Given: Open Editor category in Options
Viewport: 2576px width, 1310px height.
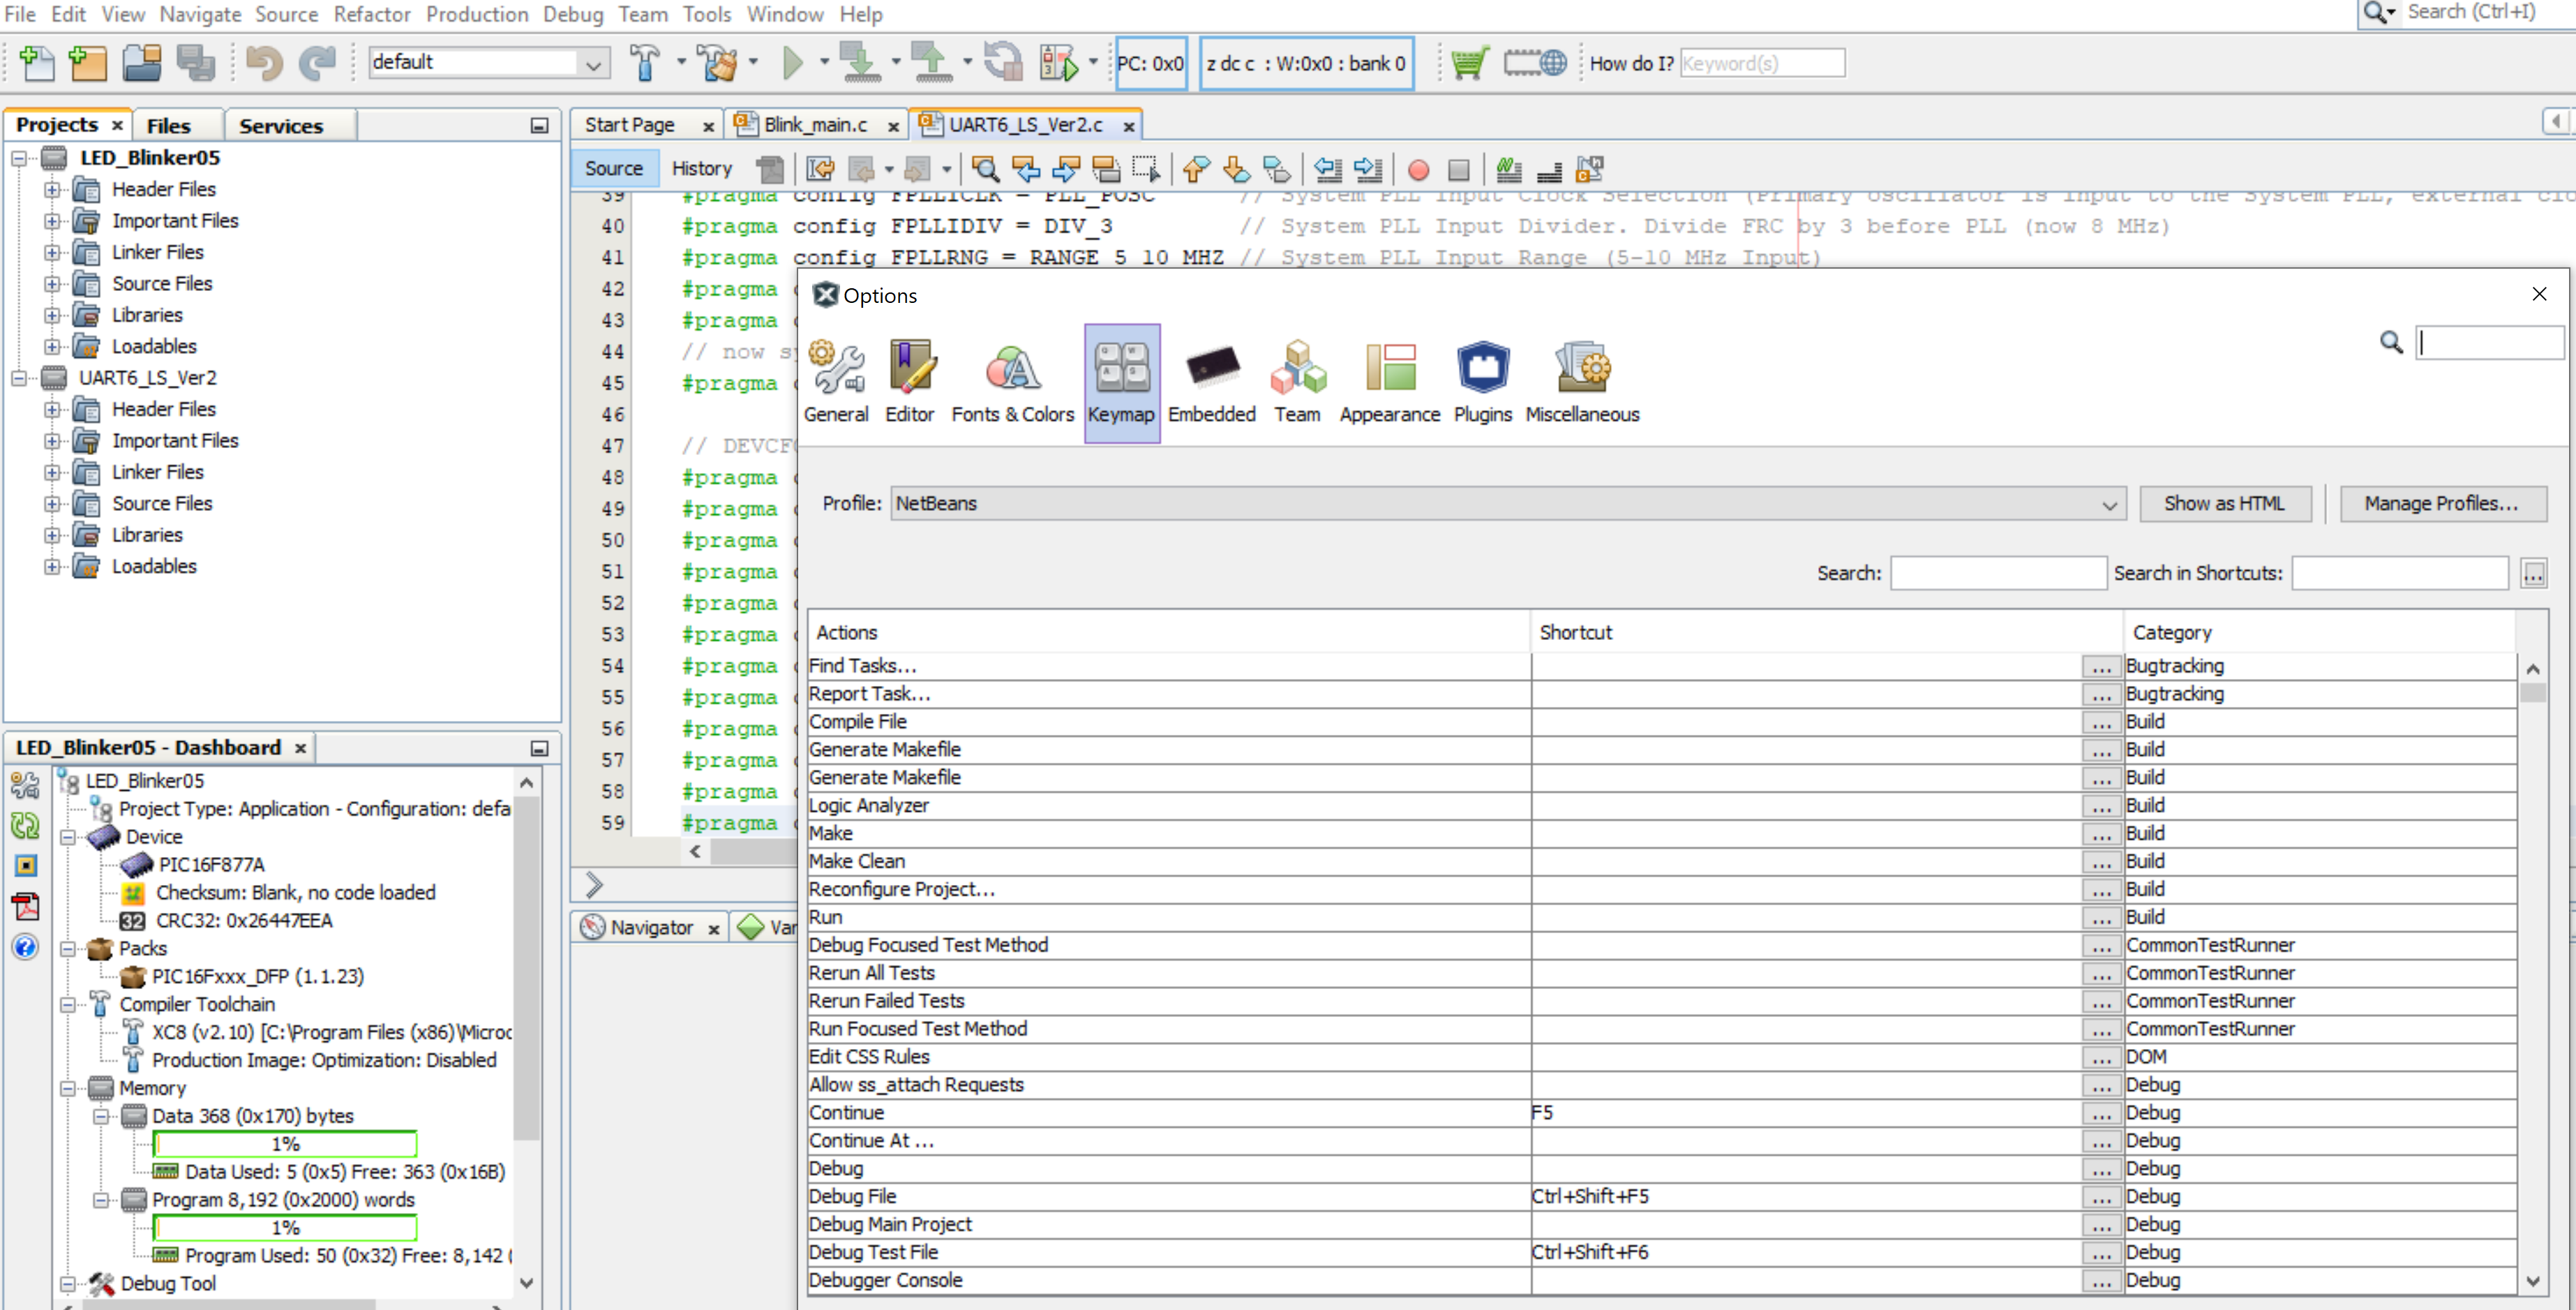Looking at the screenshot, I should tap(910, 382).
